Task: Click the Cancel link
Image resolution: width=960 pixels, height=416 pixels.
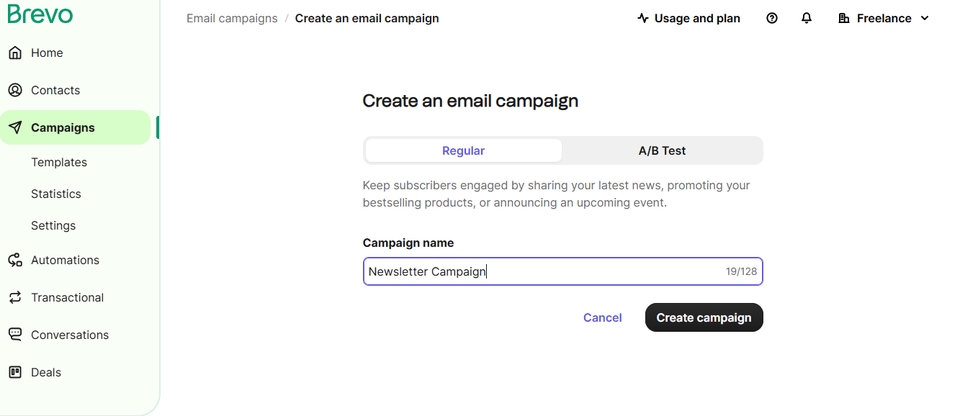Action: tap(602, 318)
